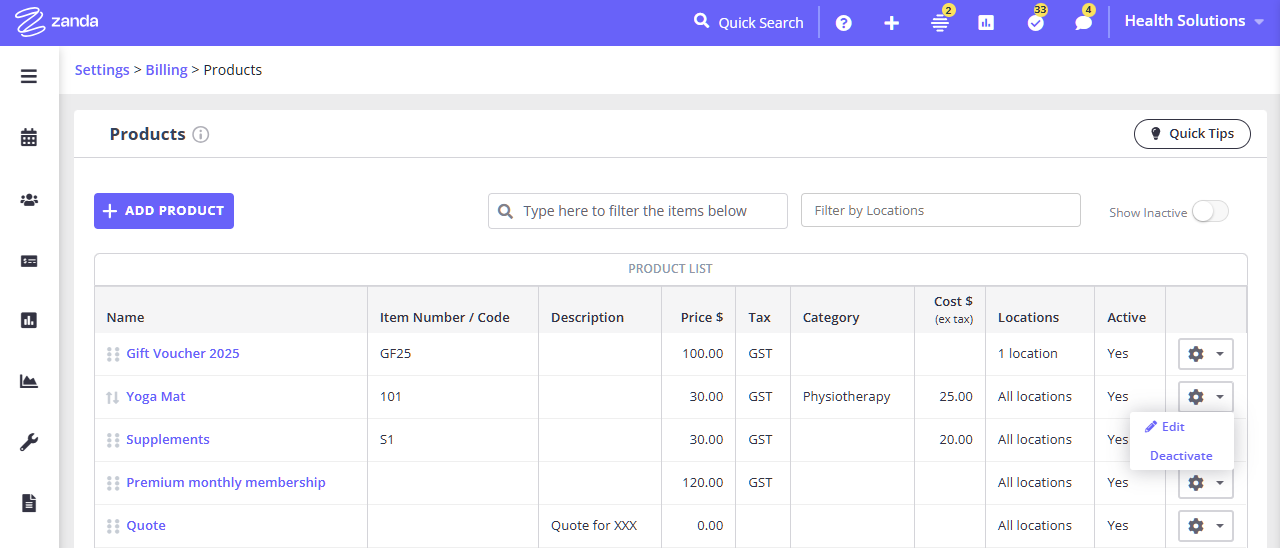Open the clients group icon in sidebar

point(29,200)
